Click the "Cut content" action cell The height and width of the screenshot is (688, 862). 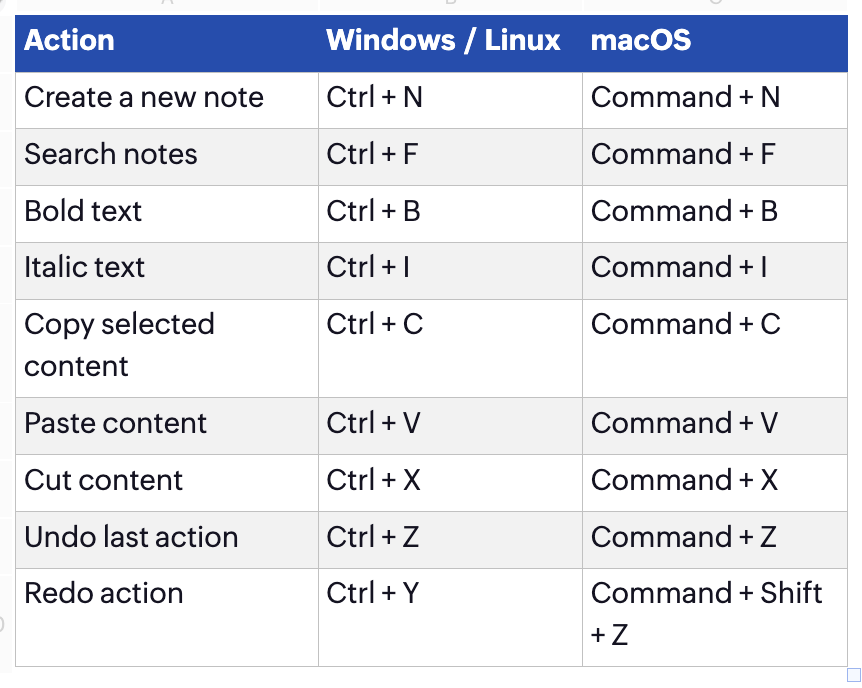coord(103,480)
